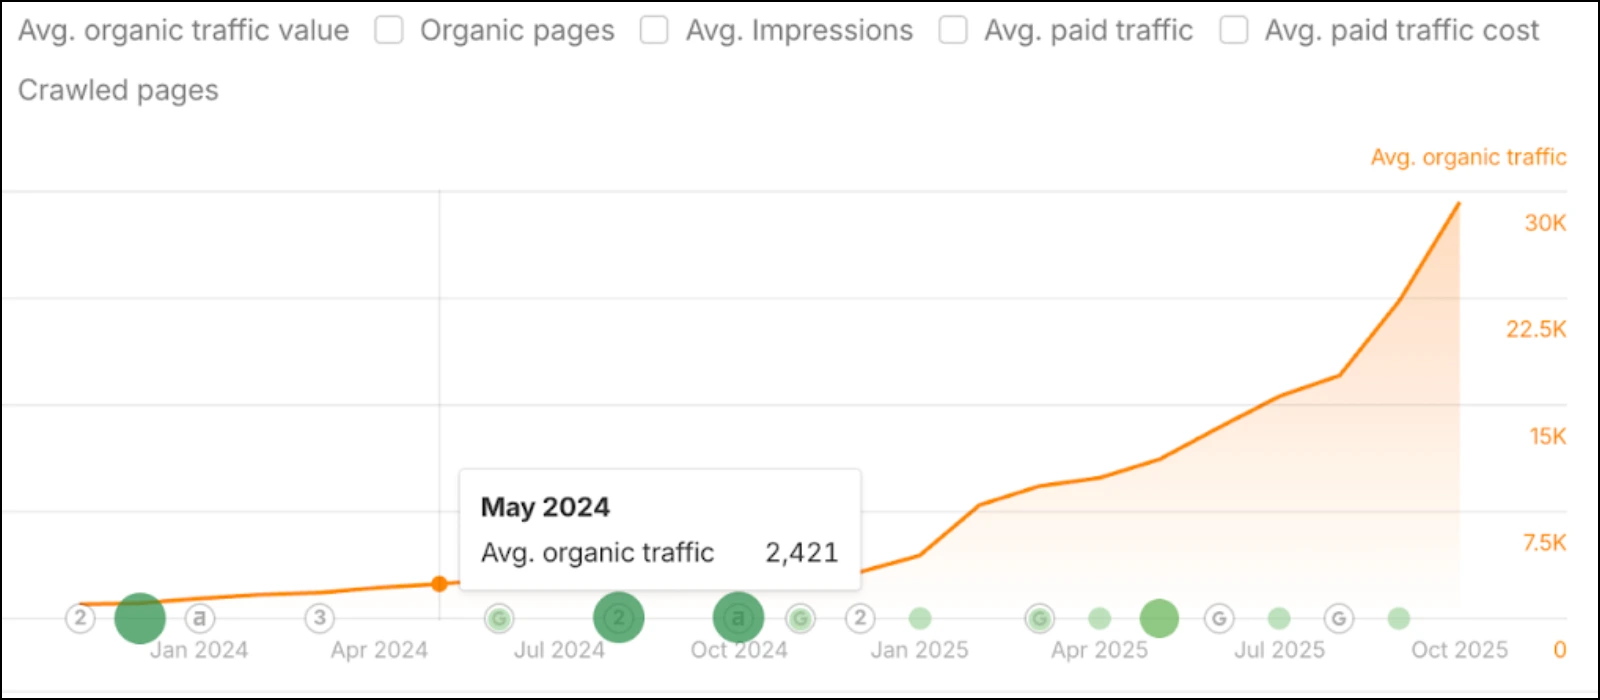Check the Avg. paid traffic cost checkbox
This screenshot has width=1600, height=700.
pos(1233,30)
